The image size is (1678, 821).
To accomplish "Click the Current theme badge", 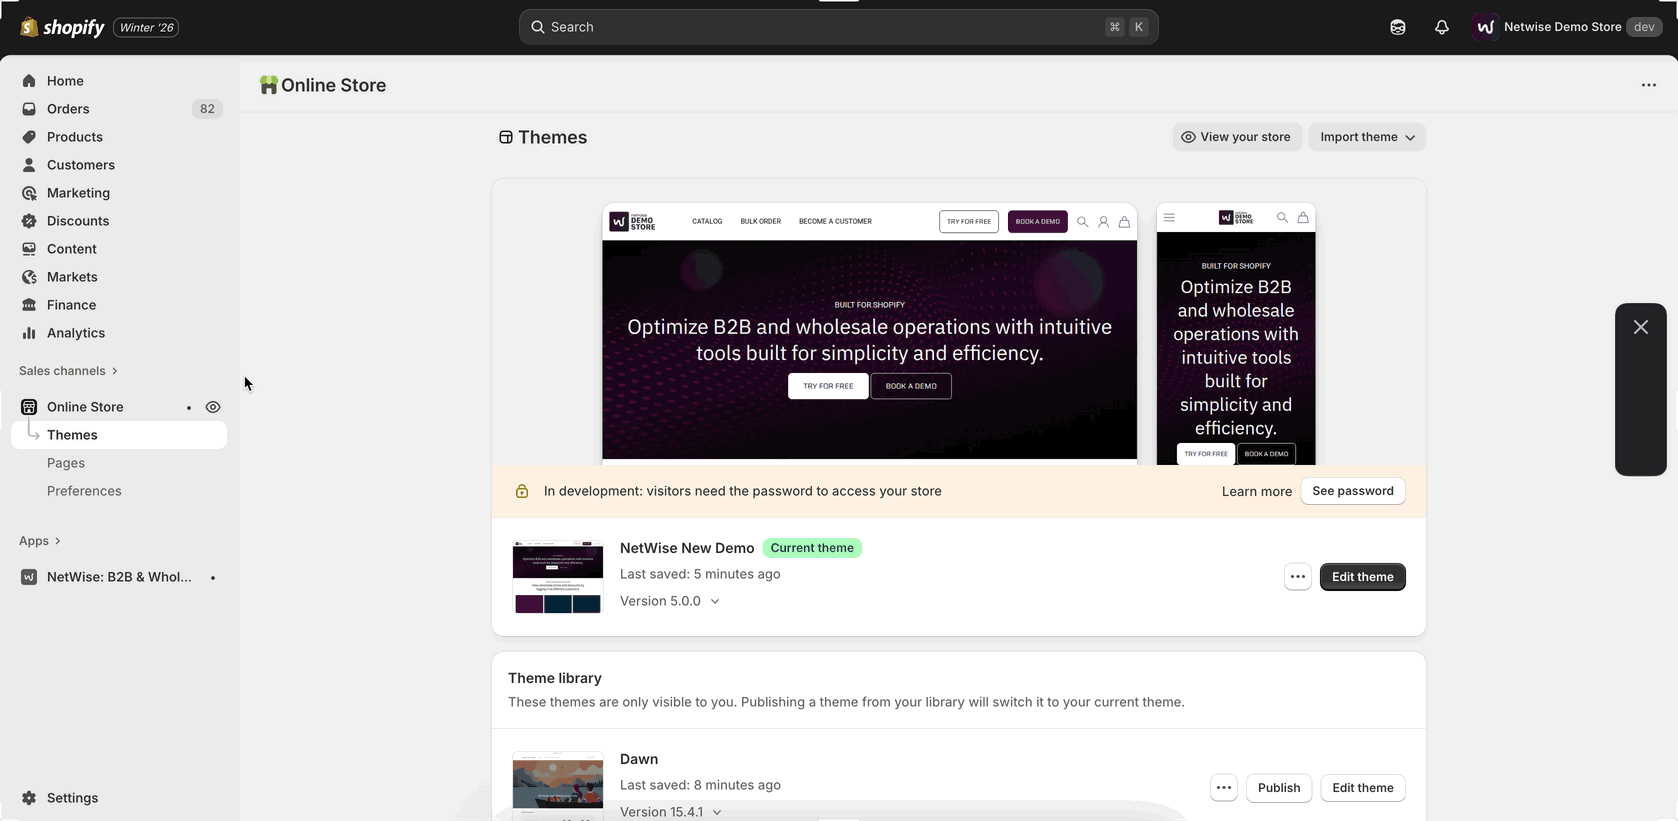I will 812,548.
